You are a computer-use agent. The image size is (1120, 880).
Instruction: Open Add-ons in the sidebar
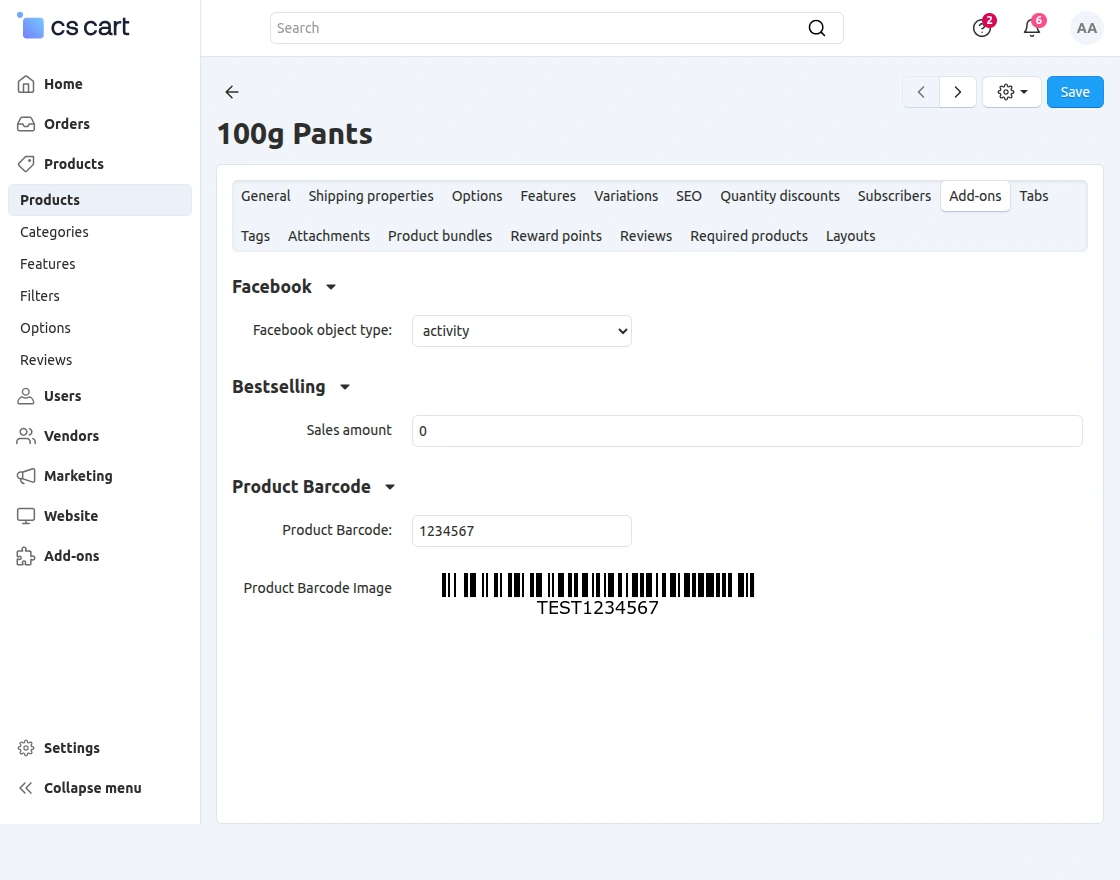click(71, 556)
